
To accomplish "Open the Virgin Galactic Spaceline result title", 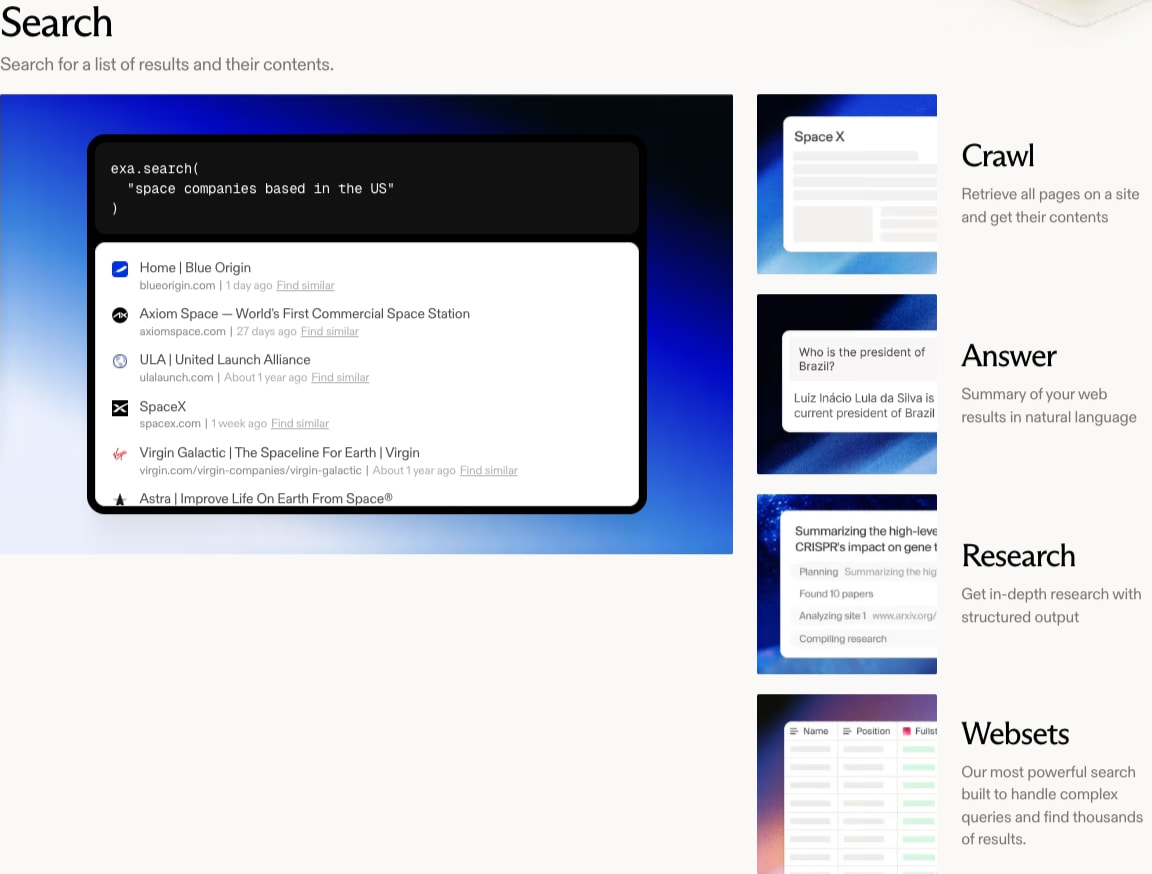I will coord(279,452).
